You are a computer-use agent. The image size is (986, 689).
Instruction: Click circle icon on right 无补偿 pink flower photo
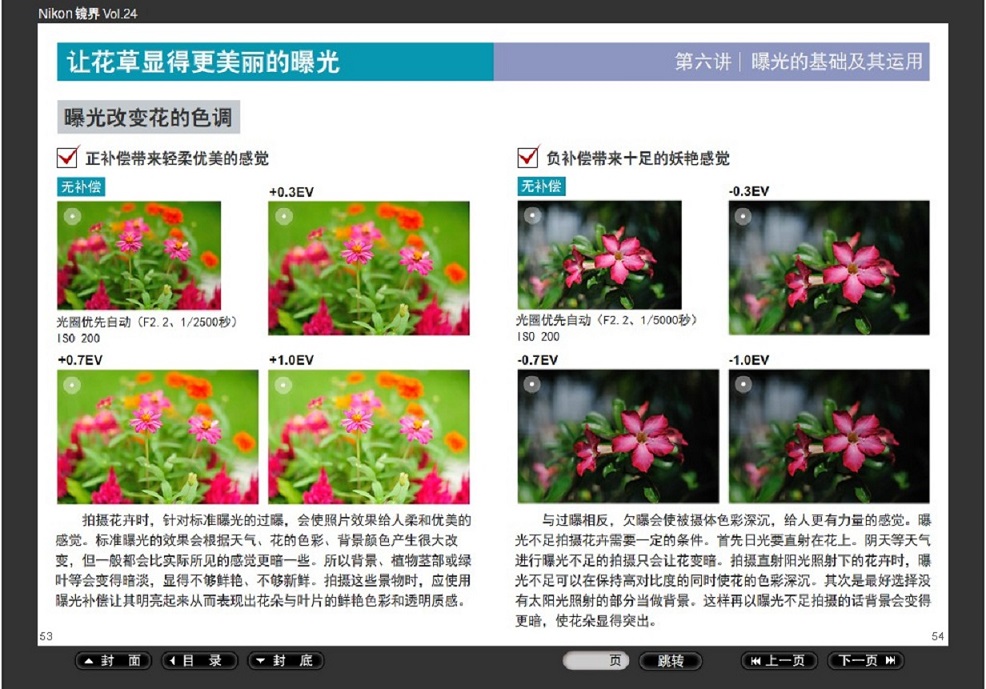(x=532, y=214)
